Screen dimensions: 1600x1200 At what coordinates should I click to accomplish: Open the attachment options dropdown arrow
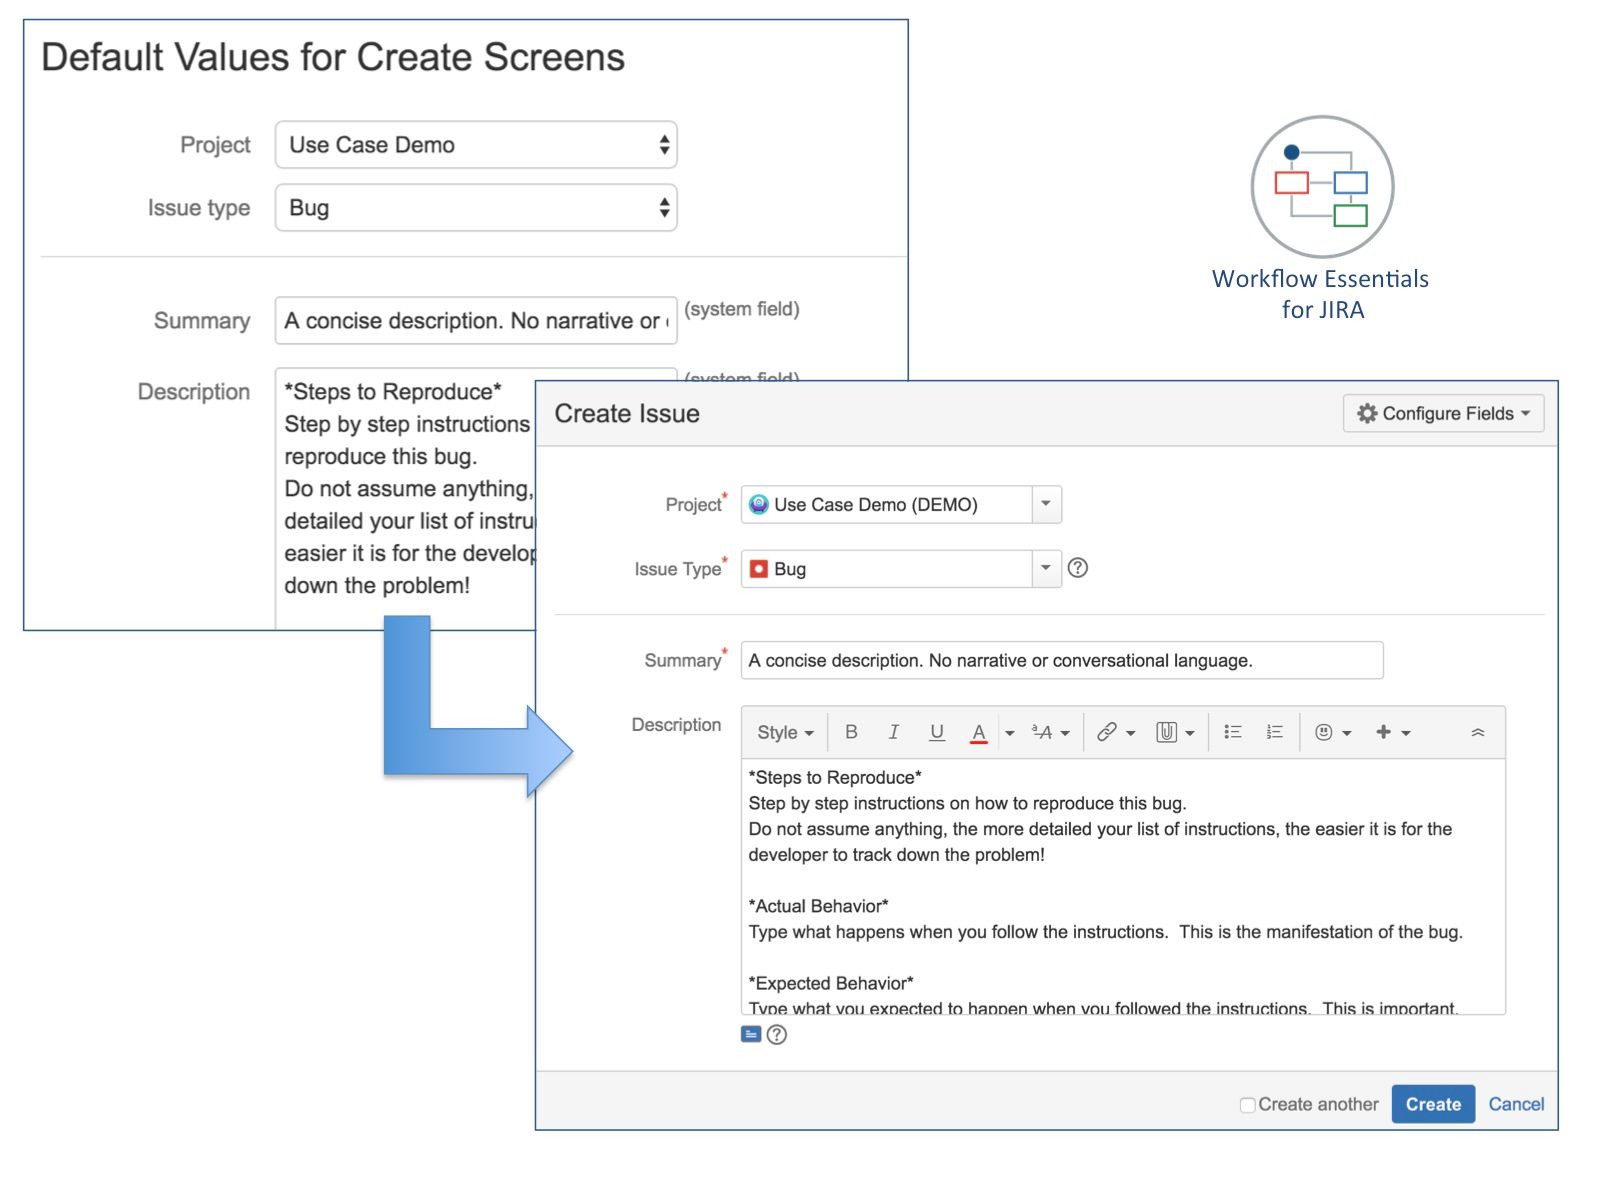pyautogui.click(x=1190, y=733)
